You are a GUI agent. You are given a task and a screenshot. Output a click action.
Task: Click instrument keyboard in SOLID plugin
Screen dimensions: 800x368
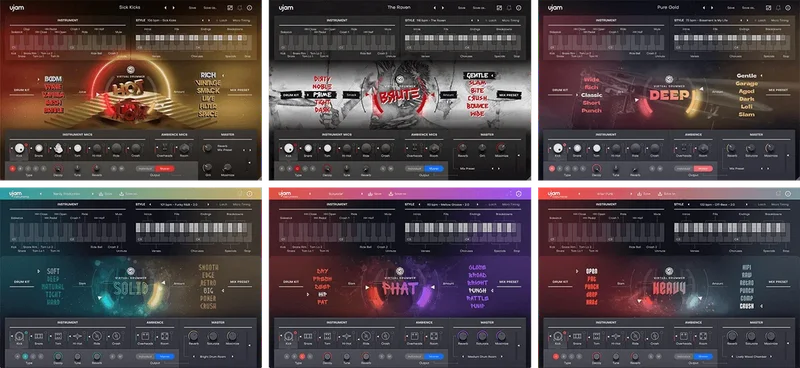(x=67, y=231)
